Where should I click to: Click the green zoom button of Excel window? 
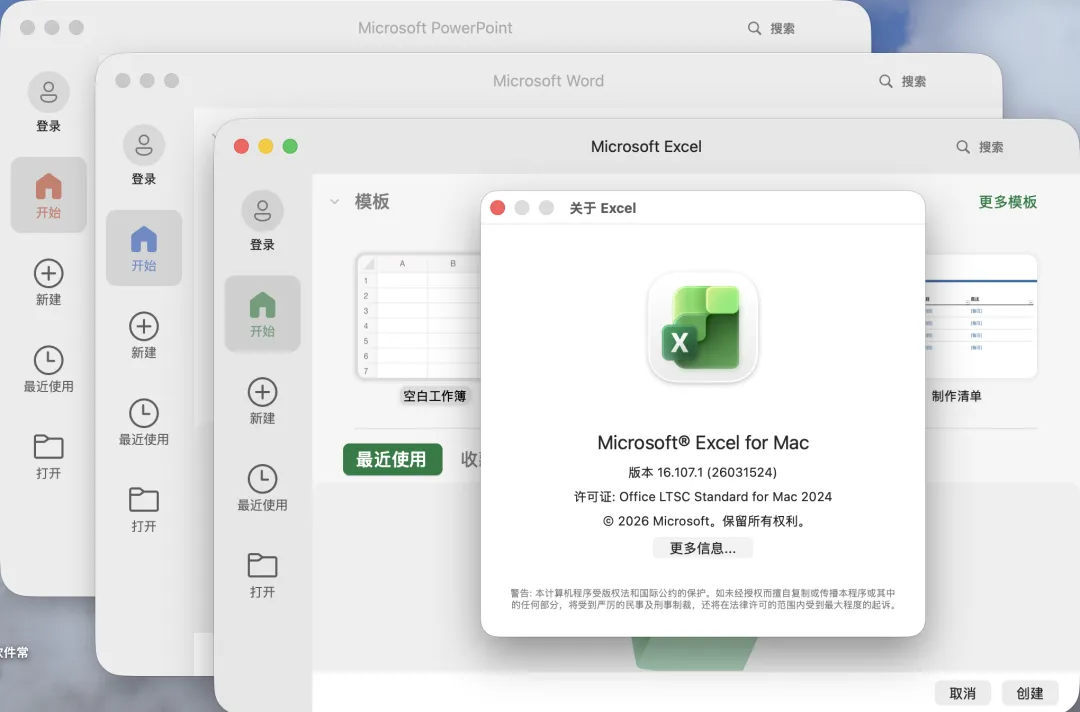pos(290,146)
